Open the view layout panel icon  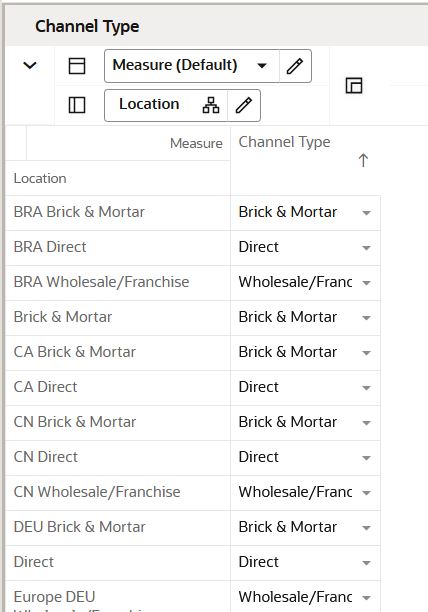click(x=354, y=85)
